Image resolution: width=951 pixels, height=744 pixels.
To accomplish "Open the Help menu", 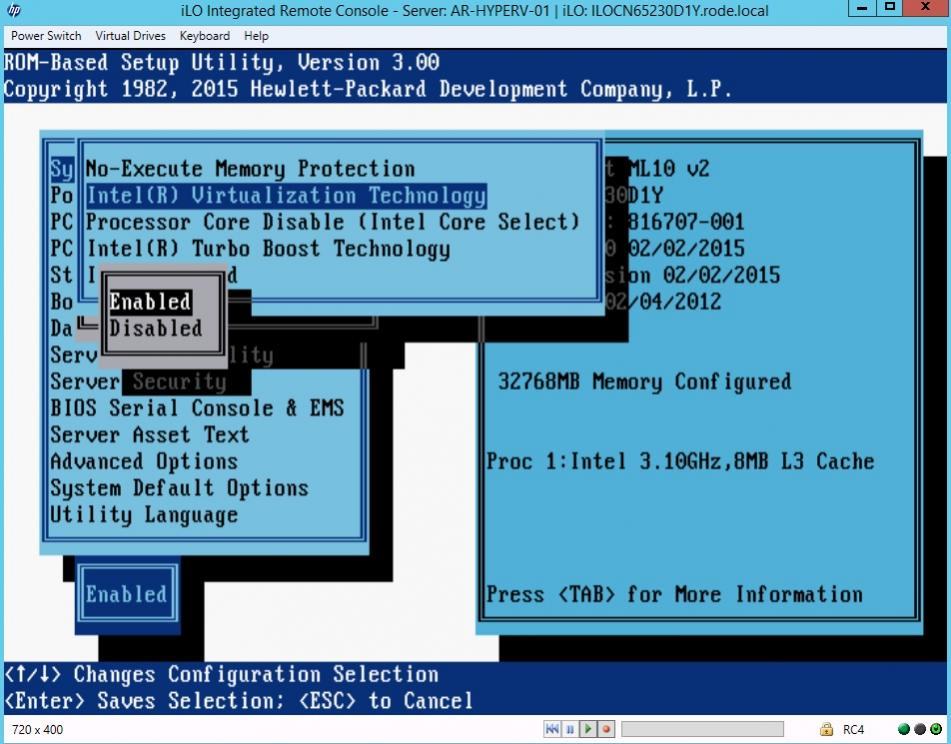I will pos(256,36).
